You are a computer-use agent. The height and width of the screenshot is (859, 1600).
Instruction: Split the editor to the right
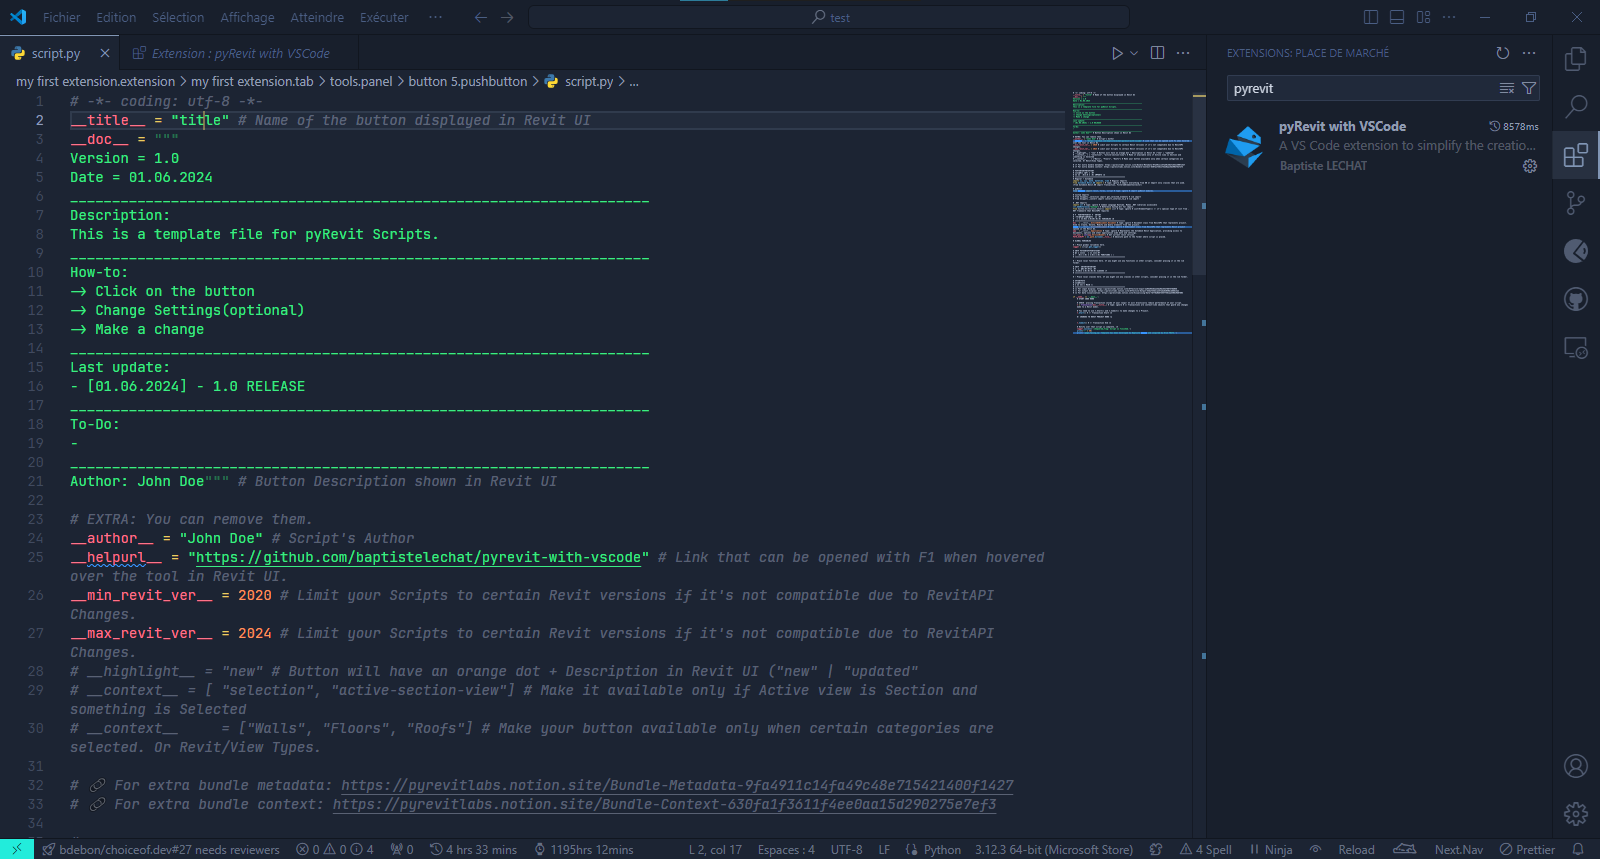click(x=1157, y=53)
